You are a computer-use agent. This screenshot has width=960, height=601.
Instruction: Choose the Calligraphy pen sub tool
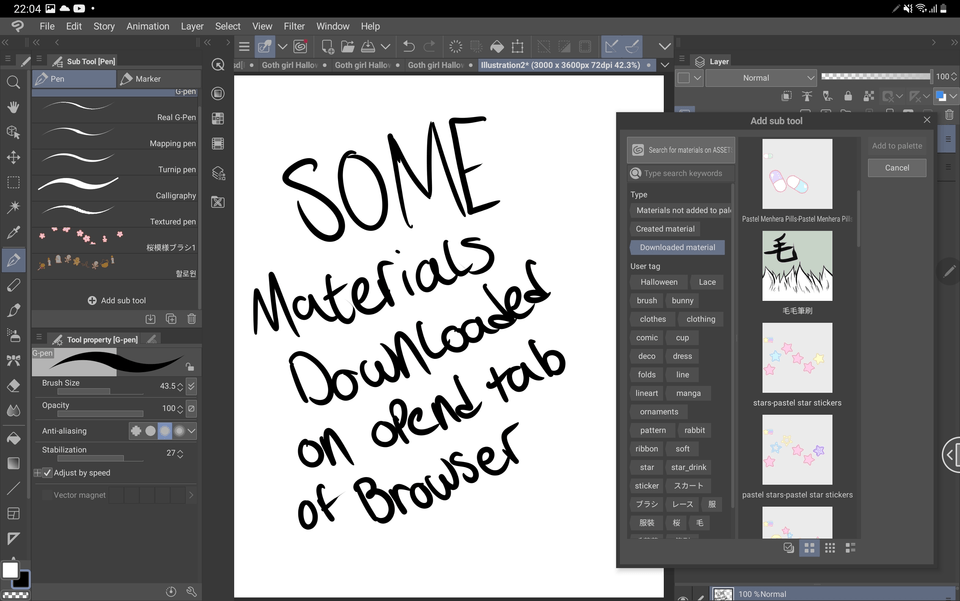coord(115,189)
